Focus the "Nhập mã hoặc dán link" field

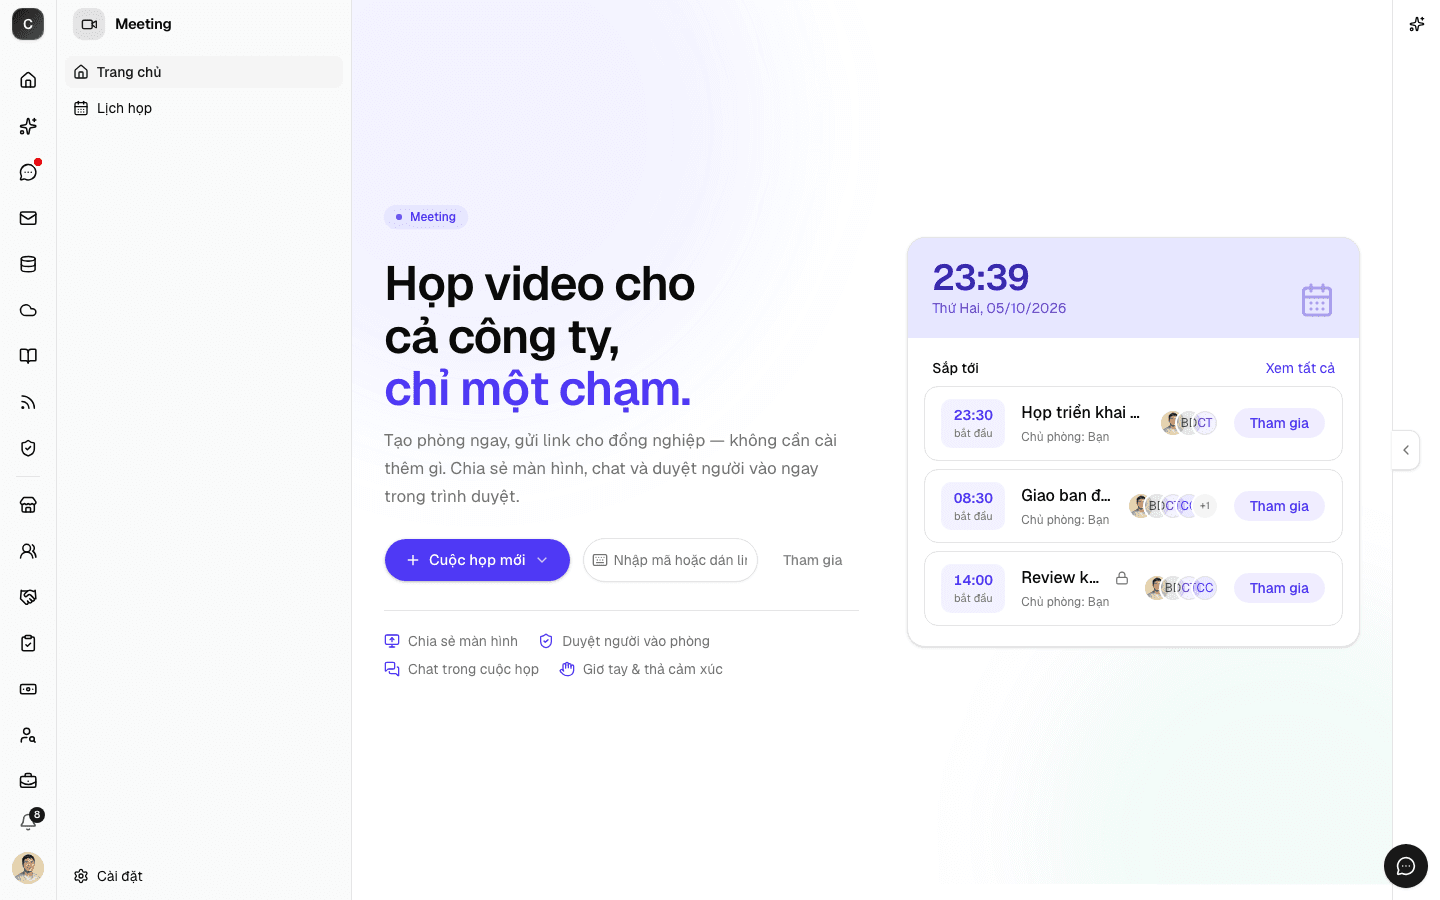670,560
